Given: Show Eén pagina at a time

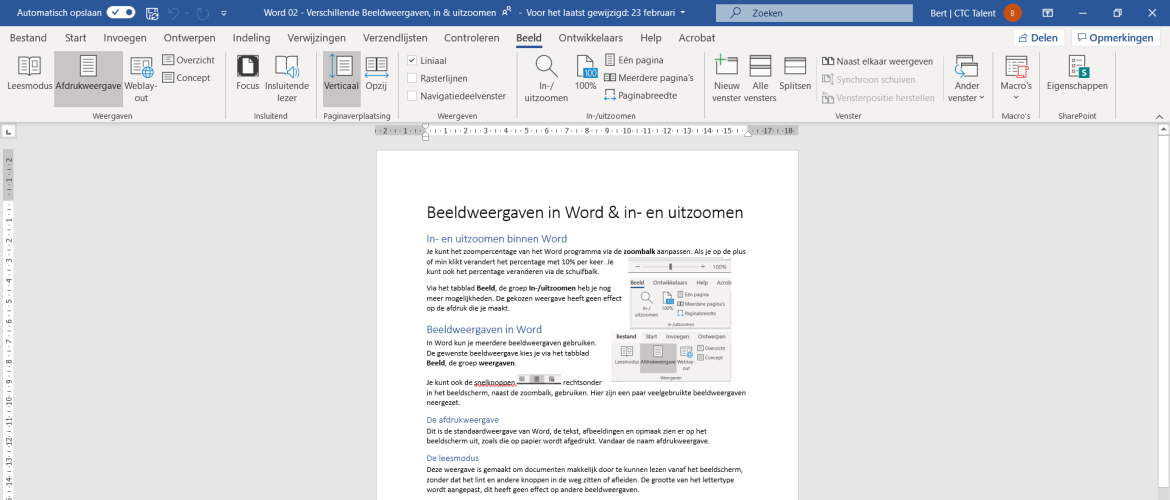Looking at the screenshot, I should click(634, 60).
